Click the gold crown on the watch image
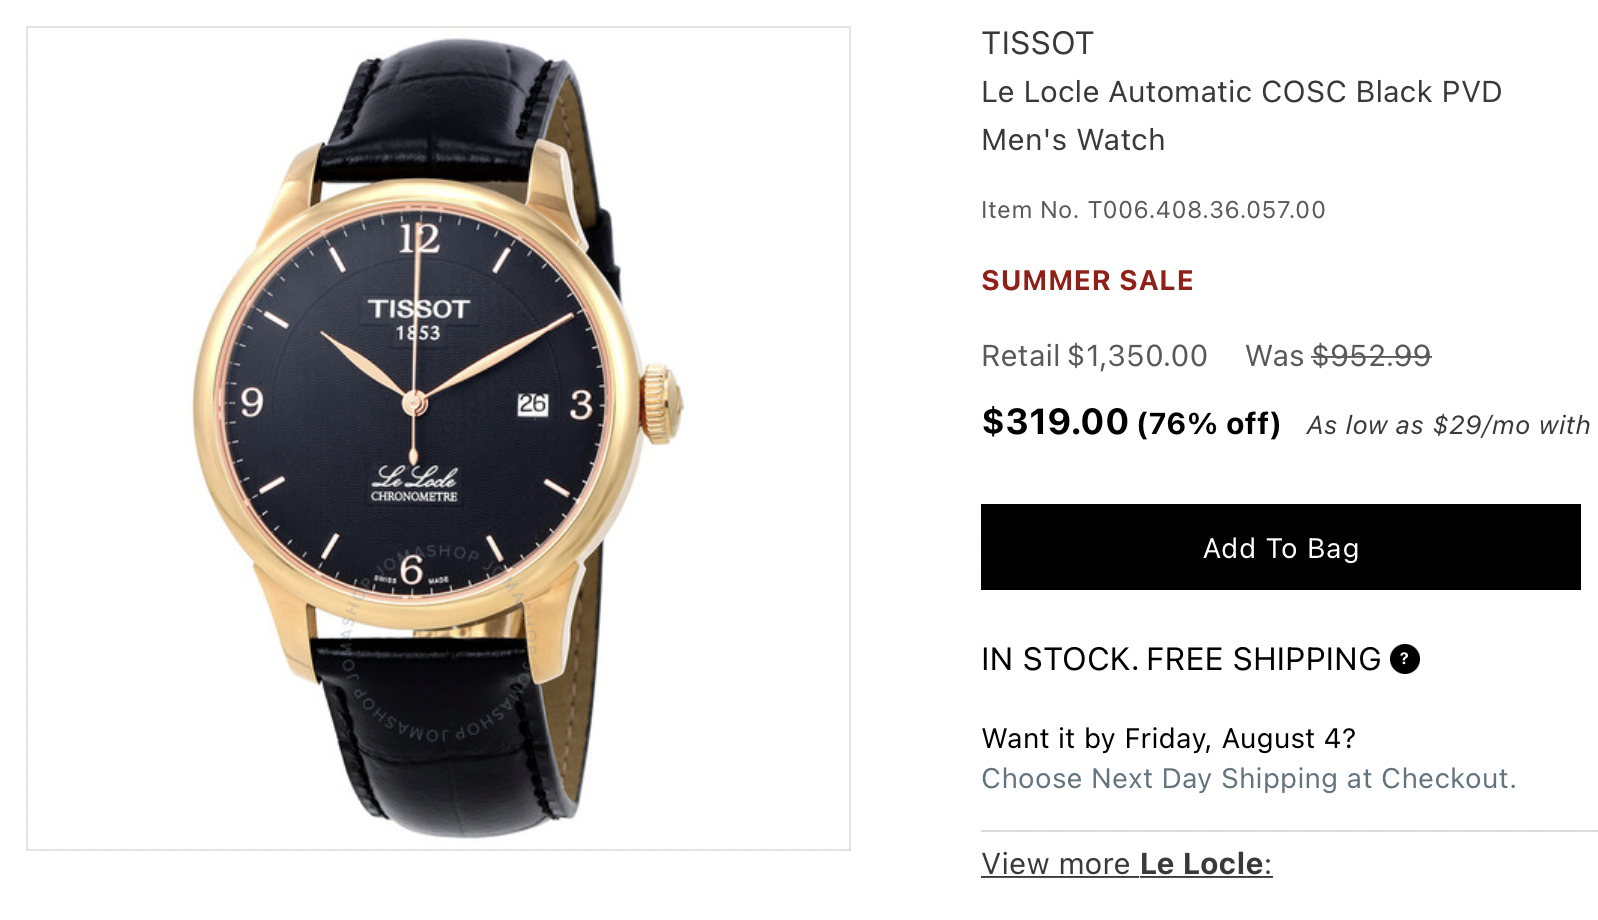 pos(661,404)
